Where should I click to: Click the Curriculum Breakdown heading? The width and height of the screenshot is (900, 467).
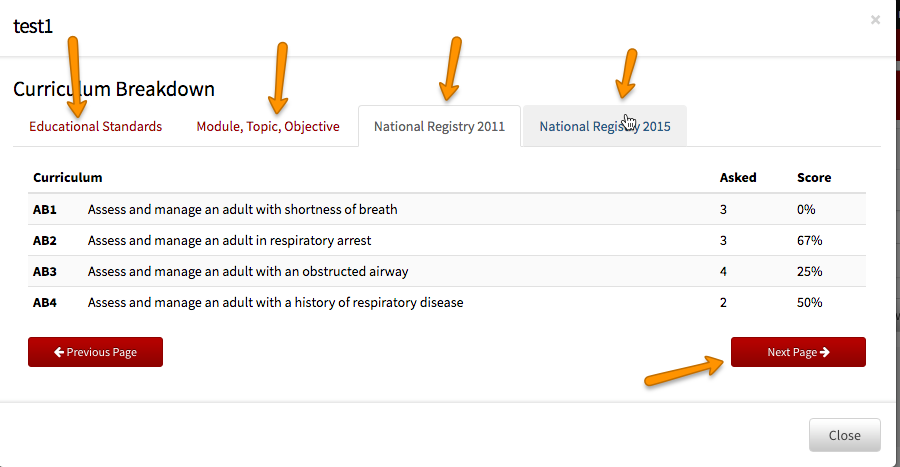coord(114,89)
